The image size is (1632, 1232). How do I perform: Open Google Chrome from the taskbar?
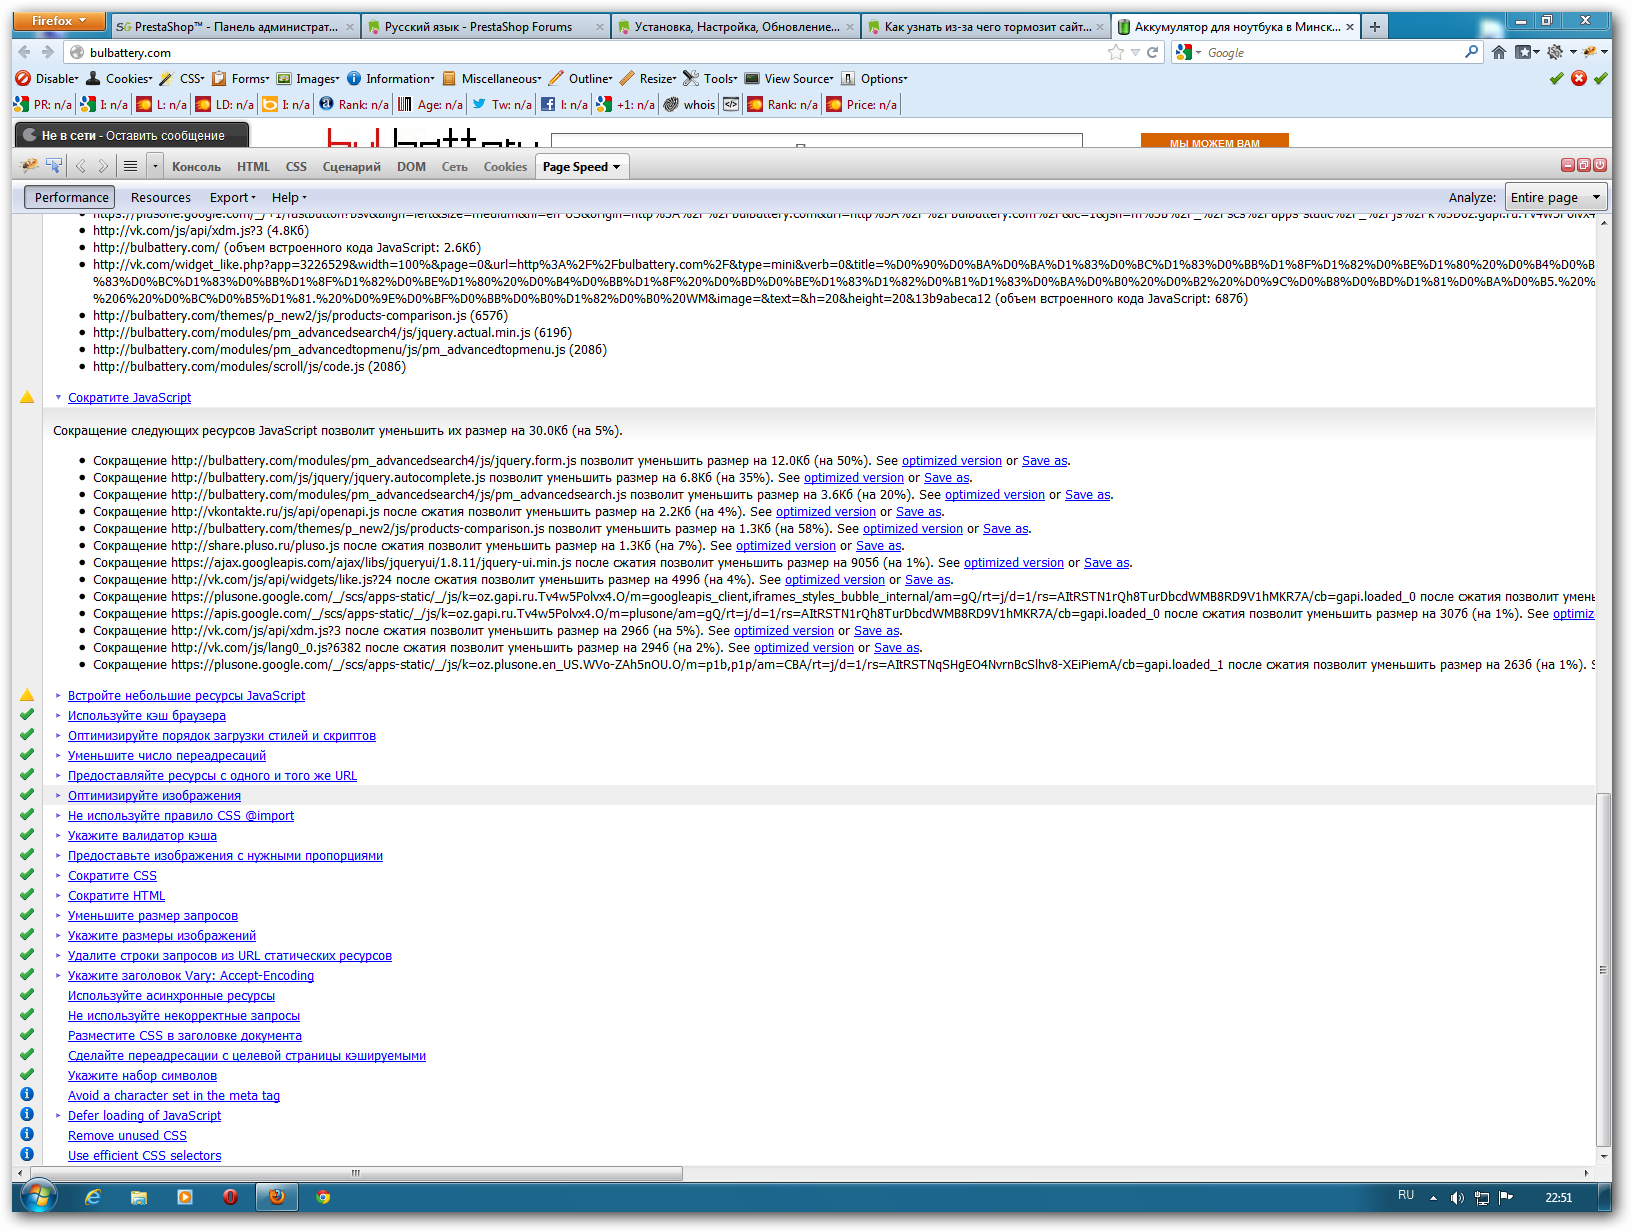323,1197
